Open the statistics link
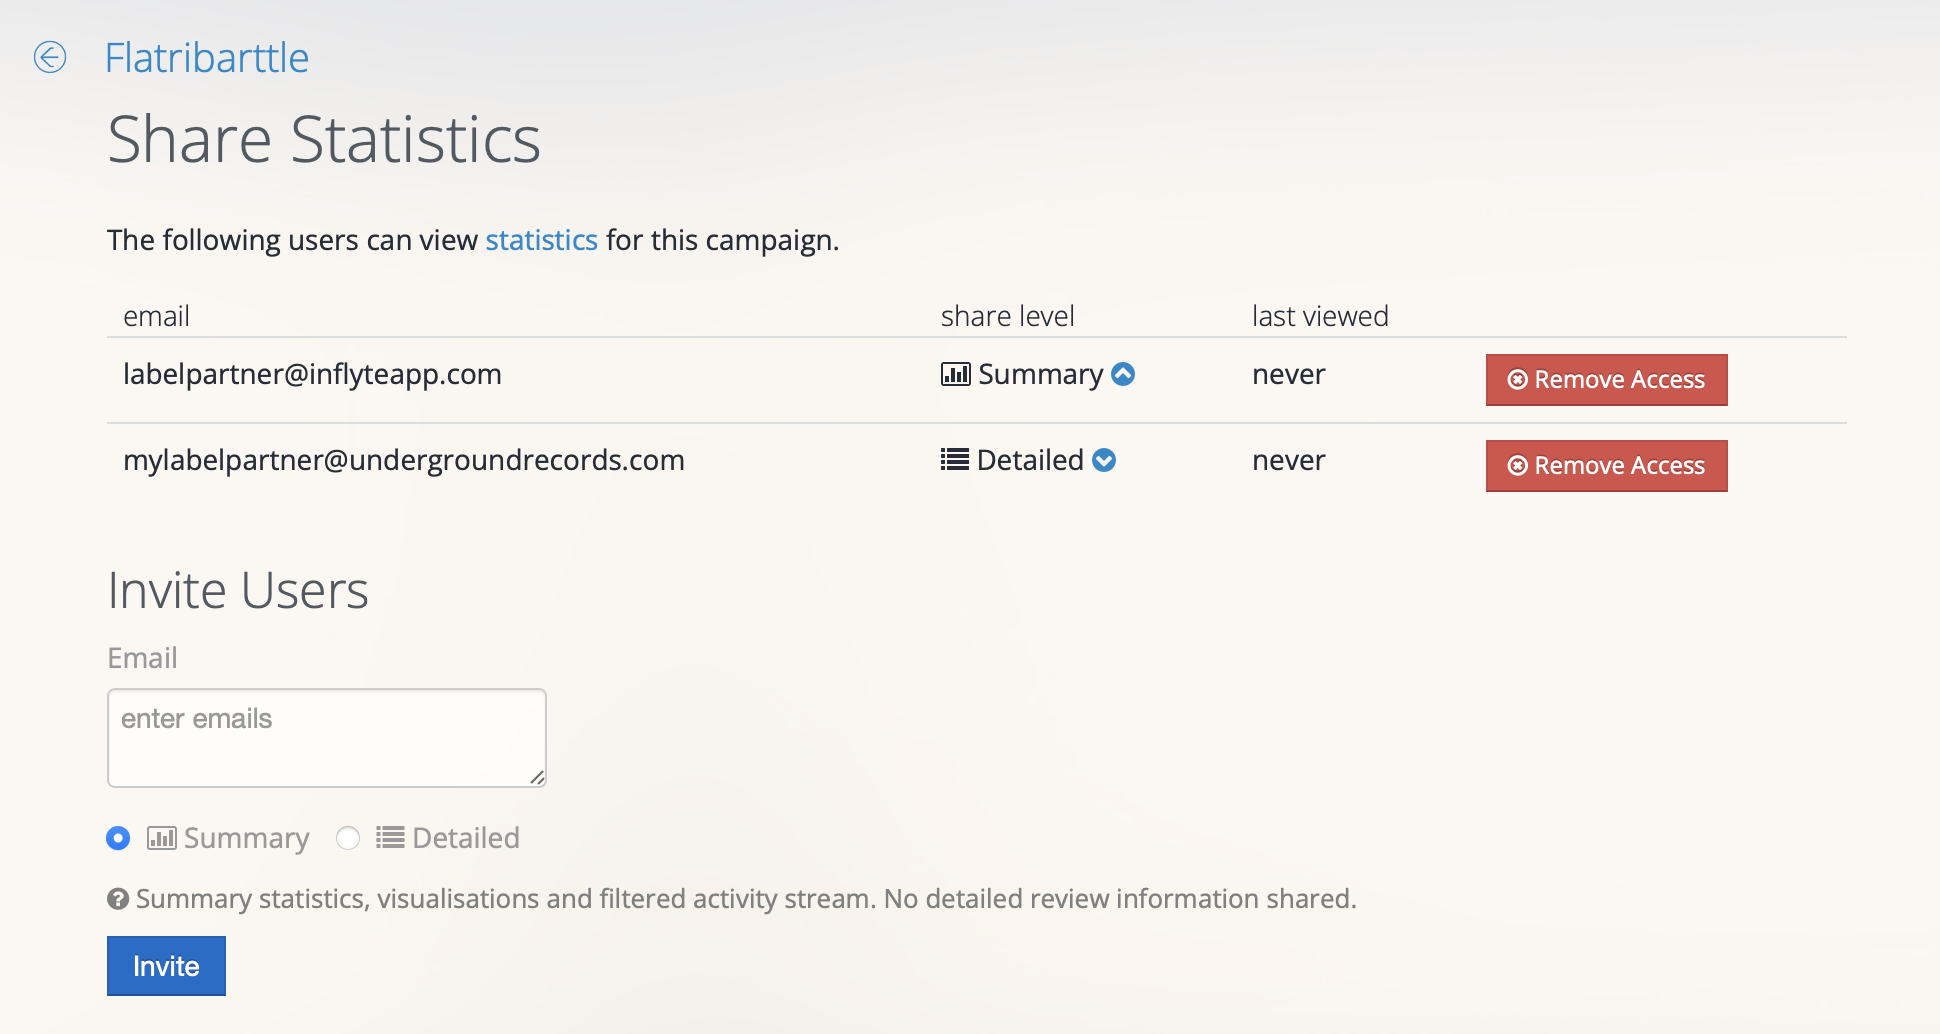Image resolution: width=1940 pixels, height=1034 pixels. coord(542,240)
